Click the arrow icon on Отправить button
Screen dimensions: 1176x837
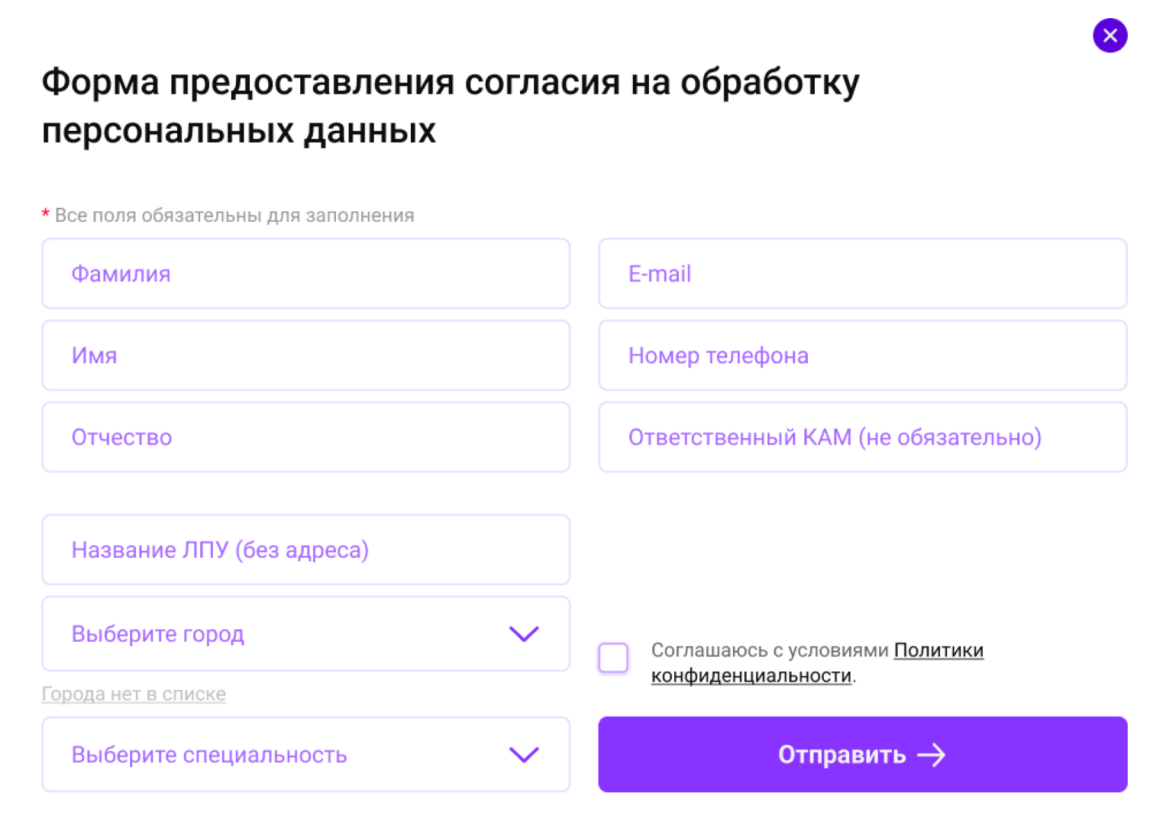pos(931,755)
